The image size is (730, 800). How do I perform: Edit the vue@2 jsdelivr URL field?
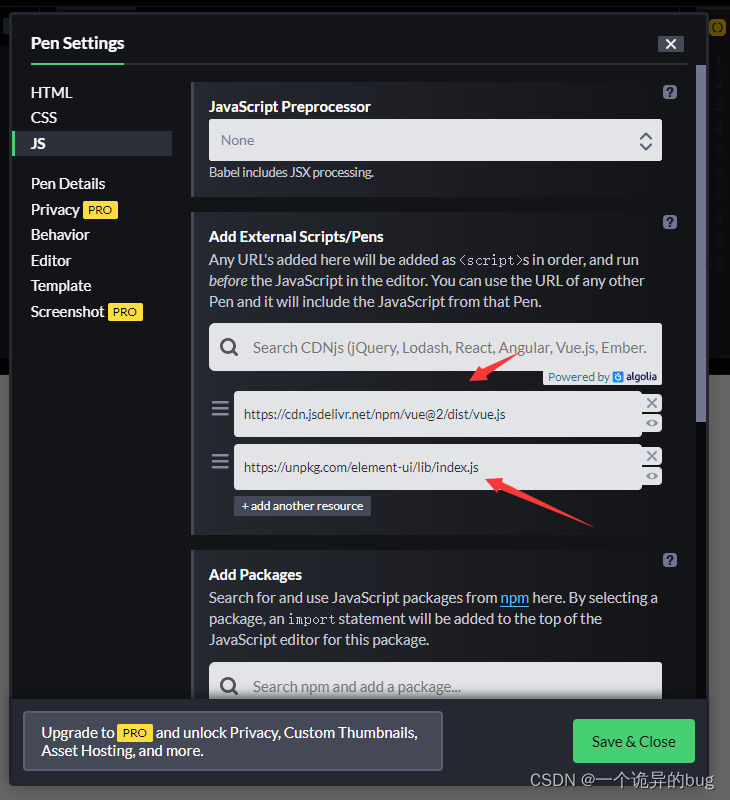click(x=438, y=414)
